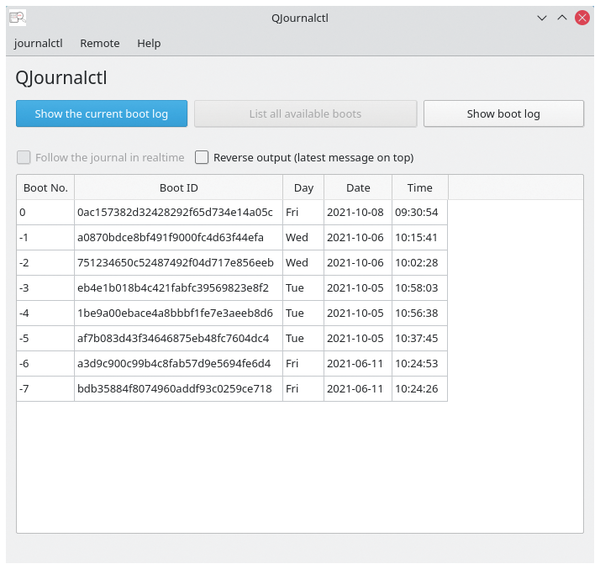Click Show the current boot log button
The height and width of the screenshot is (569, 600).
101,114
